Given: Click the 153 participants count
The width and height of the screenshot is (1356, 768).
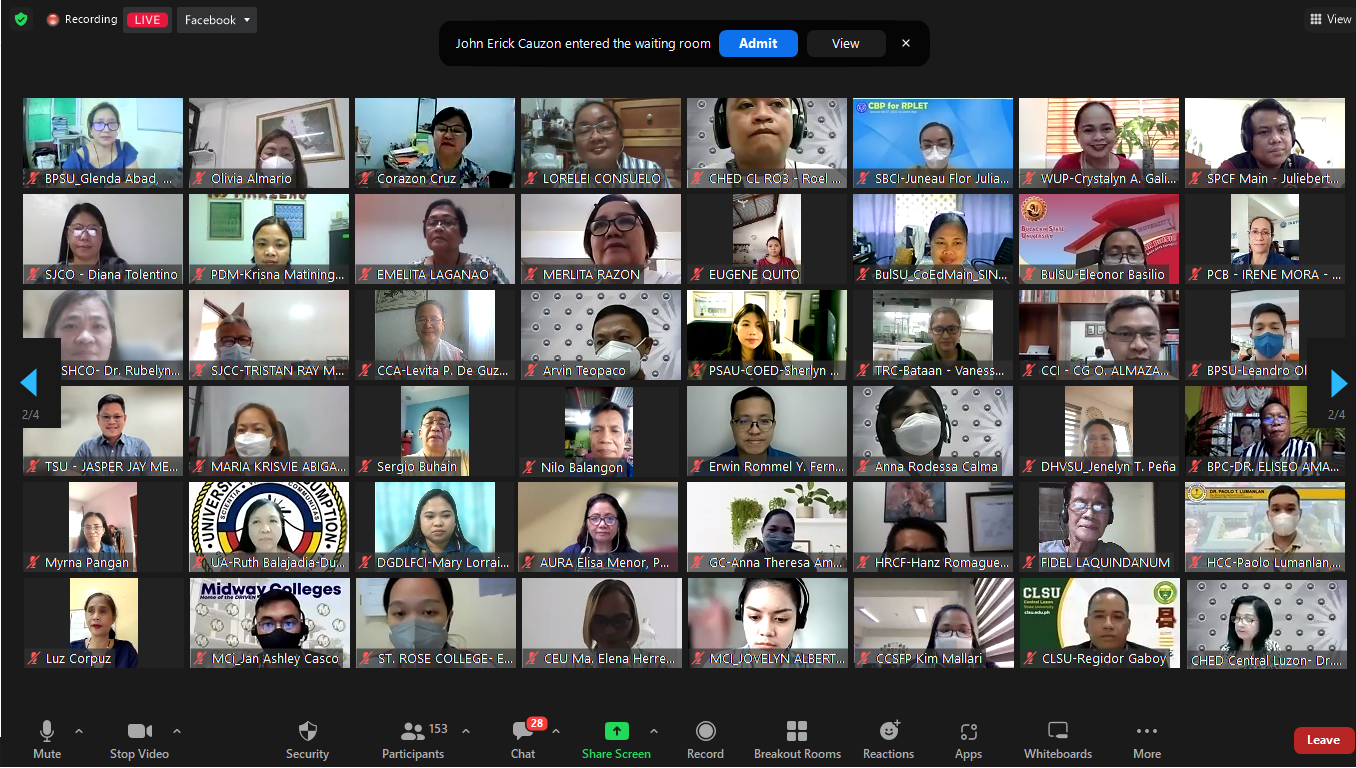Looking at the screenshot, I should [438, 729].
